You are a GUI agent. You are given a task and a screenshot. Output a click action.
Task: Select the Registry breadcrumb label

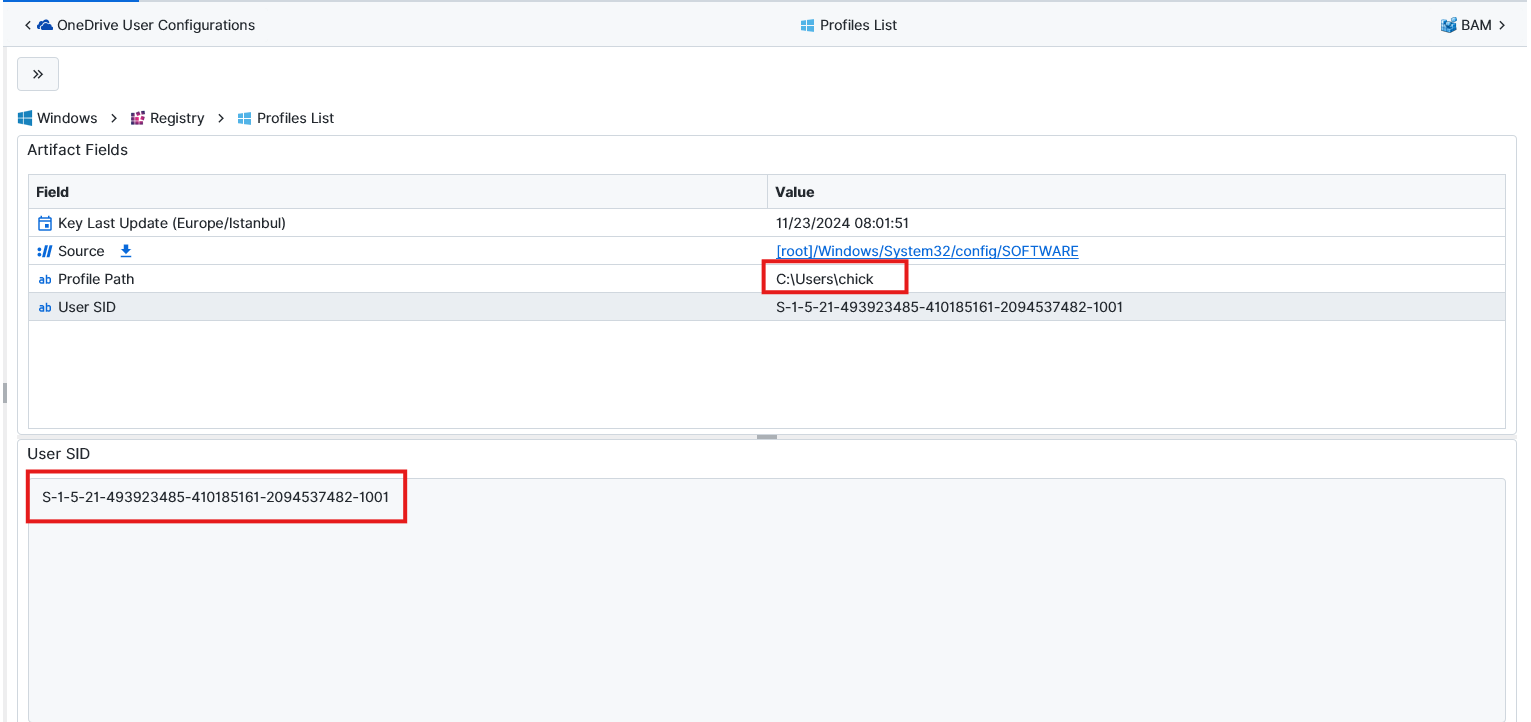pyautogui.click(x=177, y=118)
